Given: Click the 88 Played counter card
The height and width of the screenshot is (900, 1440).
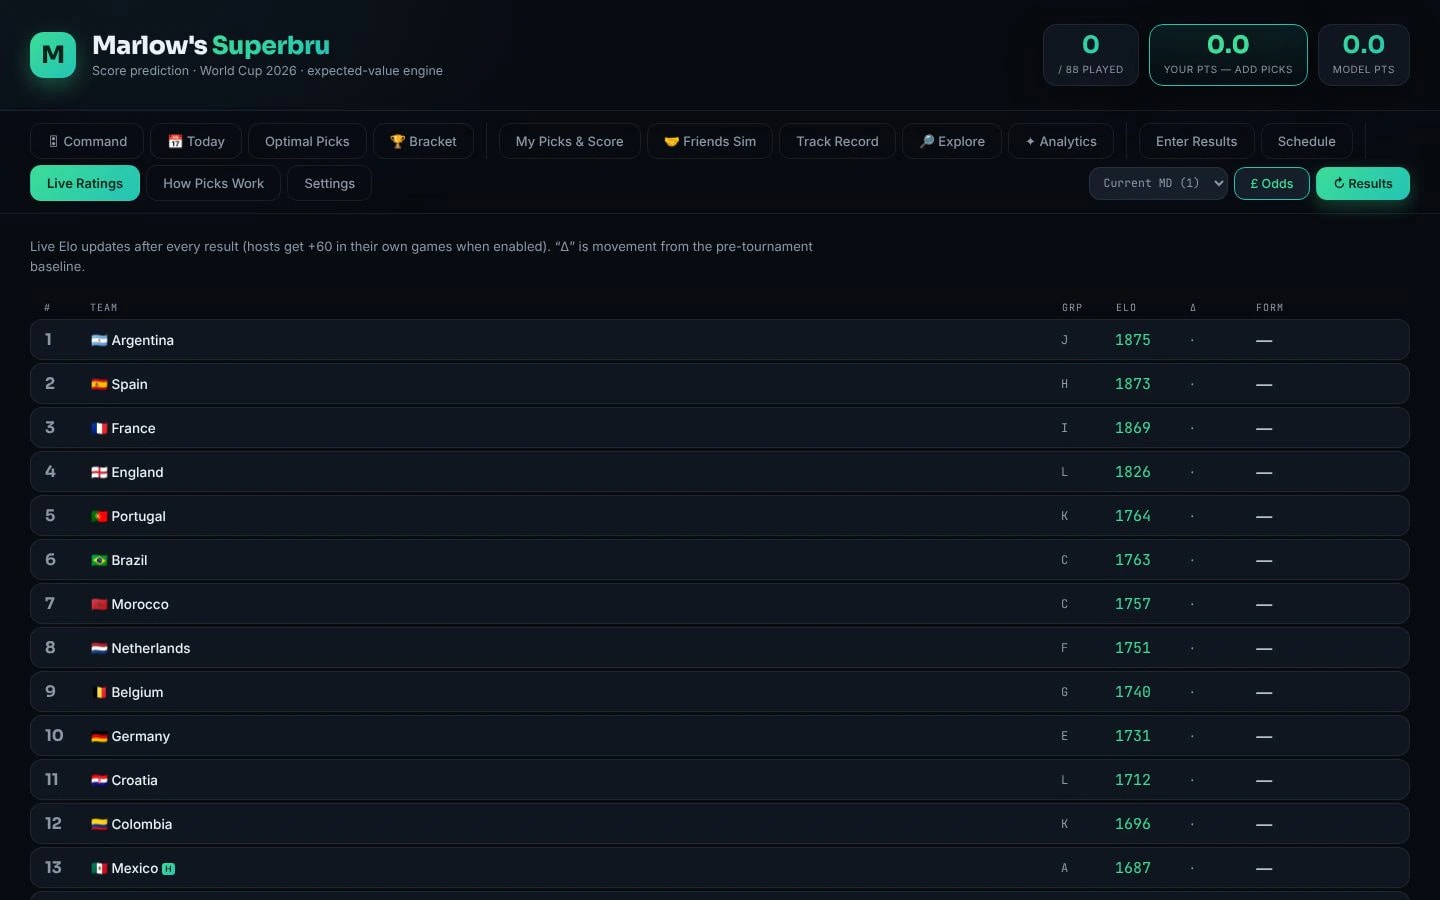Looking at the screenshot, I should pyautogui.click(x=1090, y=55).
